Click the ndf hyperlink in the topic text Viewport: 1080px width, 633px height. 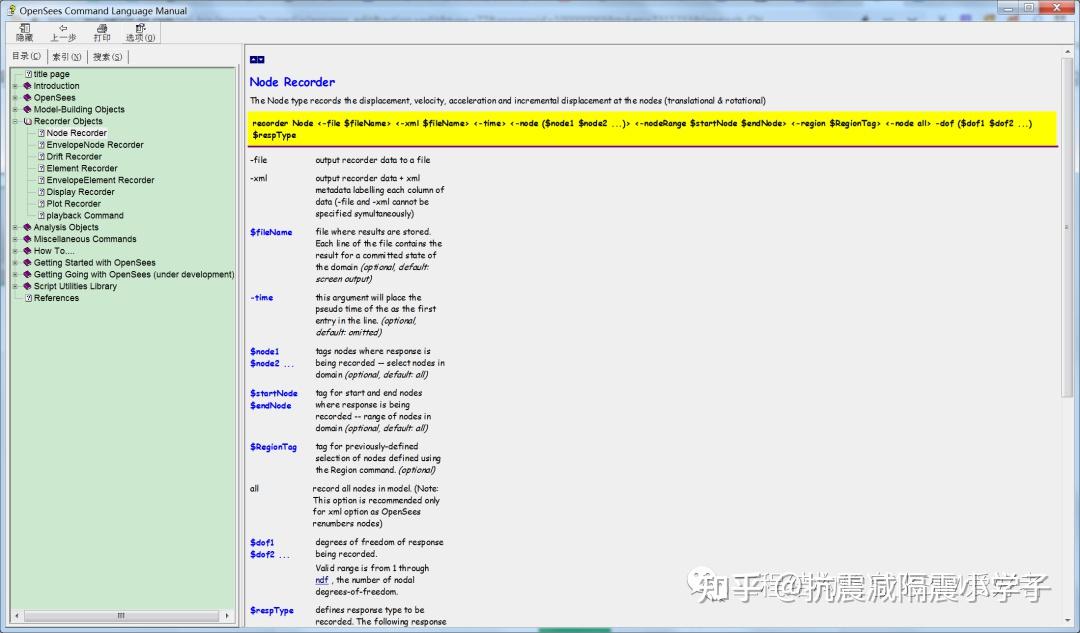point(321,579)
